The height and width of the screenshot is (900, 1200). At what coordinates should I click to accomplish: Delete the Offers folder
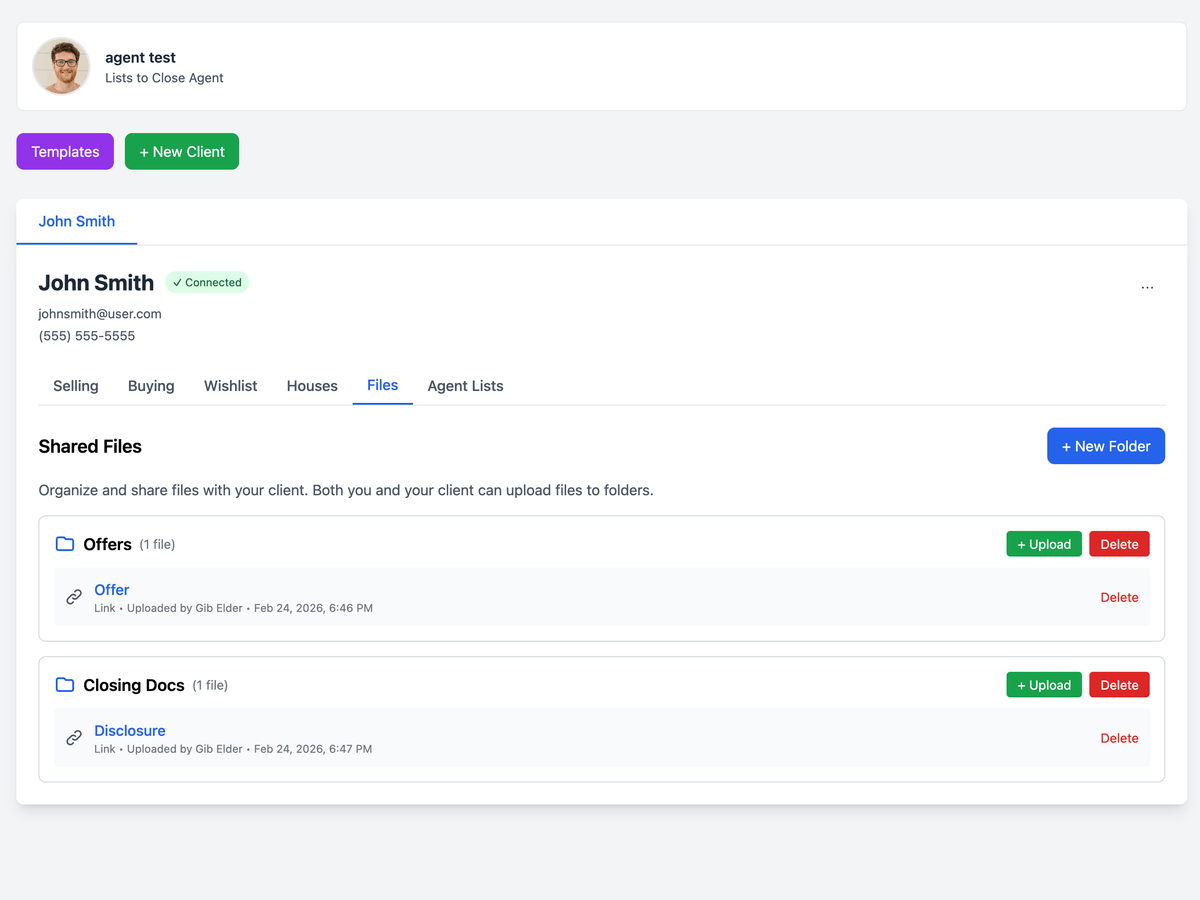tap(1119, 544)
